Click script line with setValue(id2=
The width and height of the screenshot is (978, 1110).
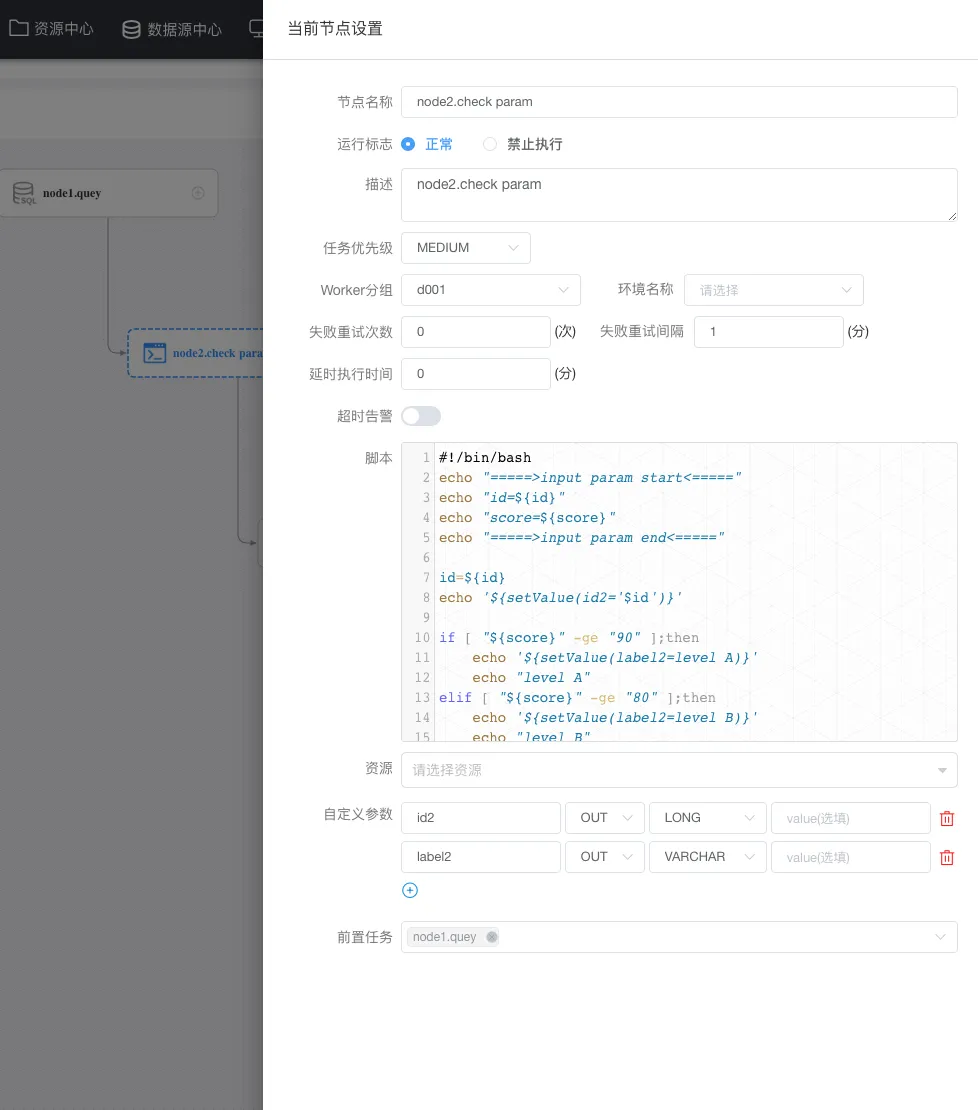[560, 597]
